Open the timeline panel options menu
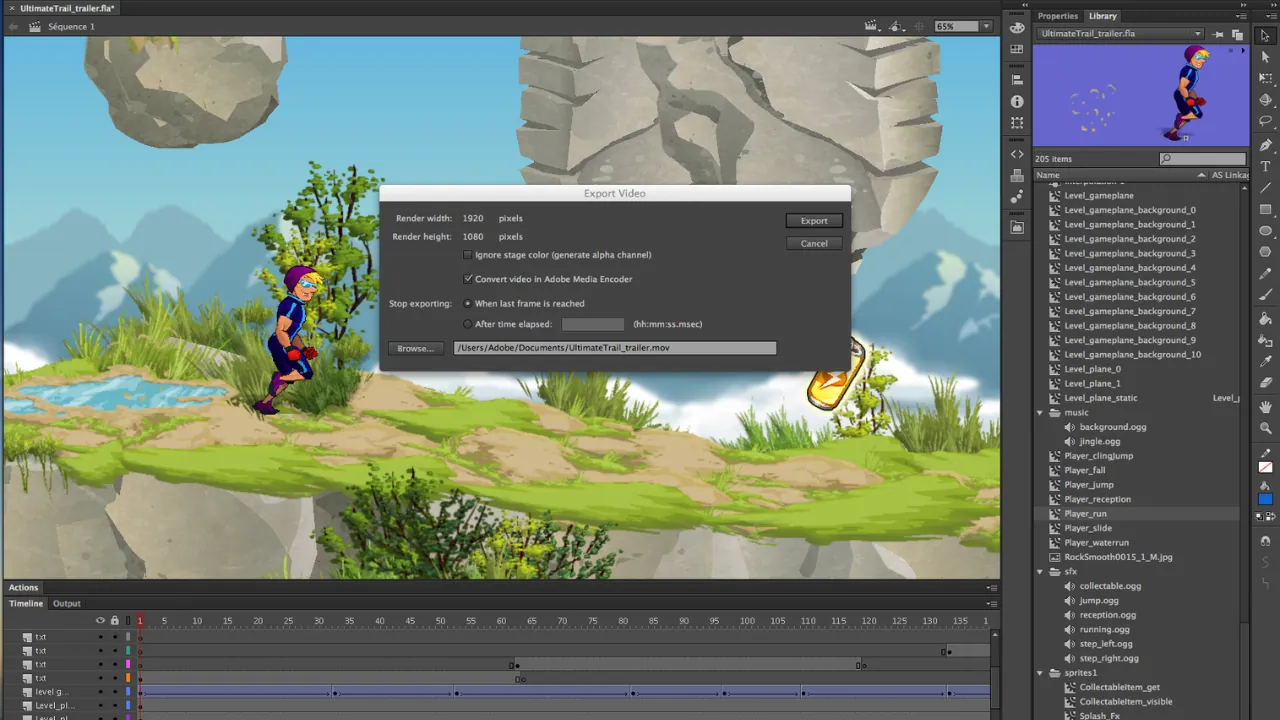This screenshot has height=720, width=1280. click(992, 604)
